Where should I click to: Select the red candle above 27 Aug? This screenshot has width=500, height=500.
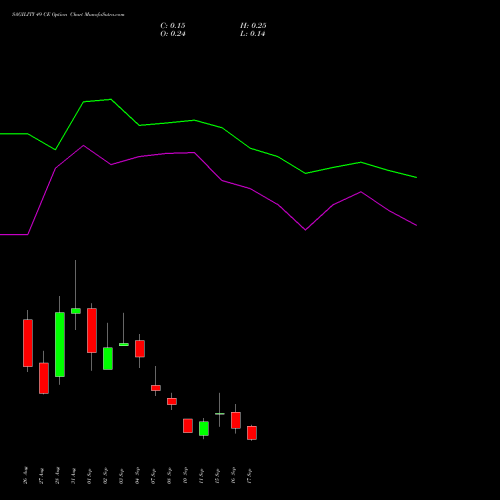(44, 378)
